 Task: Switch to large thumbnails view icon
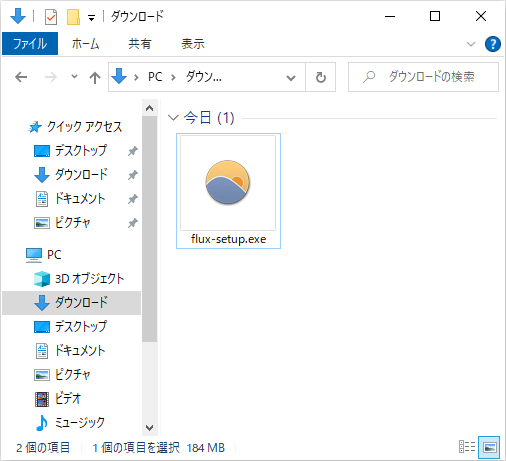489,447
